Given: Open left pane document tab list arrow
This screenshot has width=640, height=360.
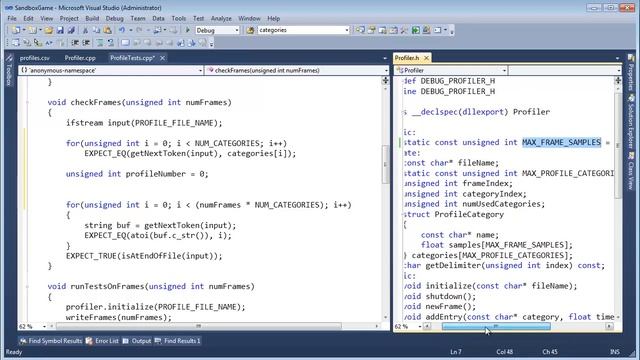Looking at the screenshot, I should [384, 58].
